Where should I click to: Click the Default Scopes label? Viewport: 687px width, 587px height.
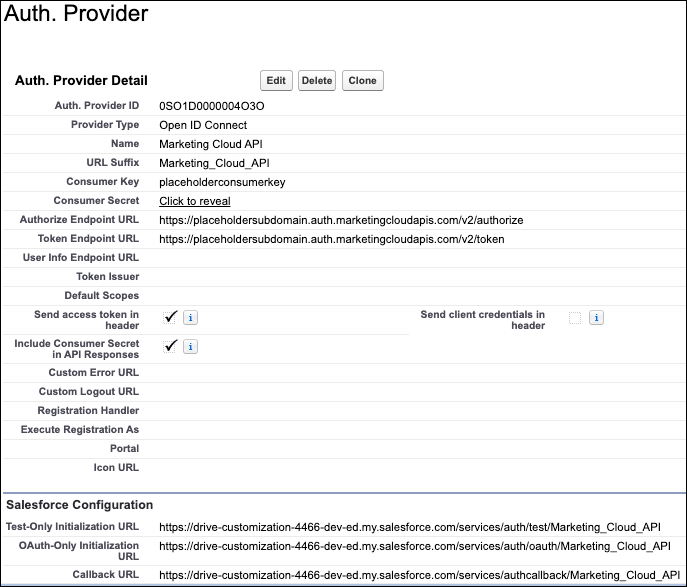[102, 296]
